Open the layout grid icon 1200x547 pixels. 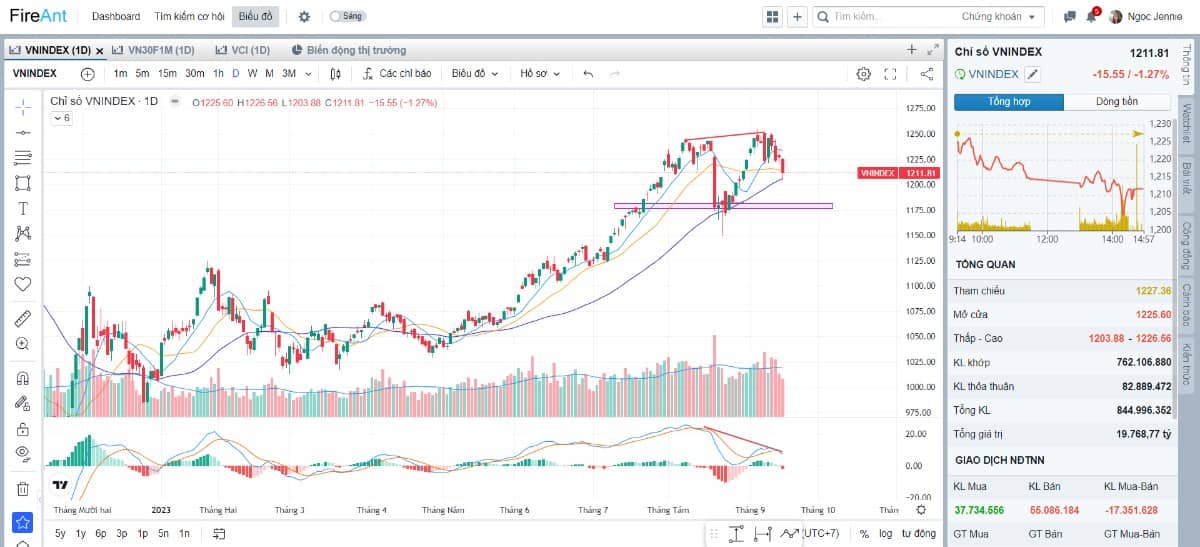tap(772, 16)
